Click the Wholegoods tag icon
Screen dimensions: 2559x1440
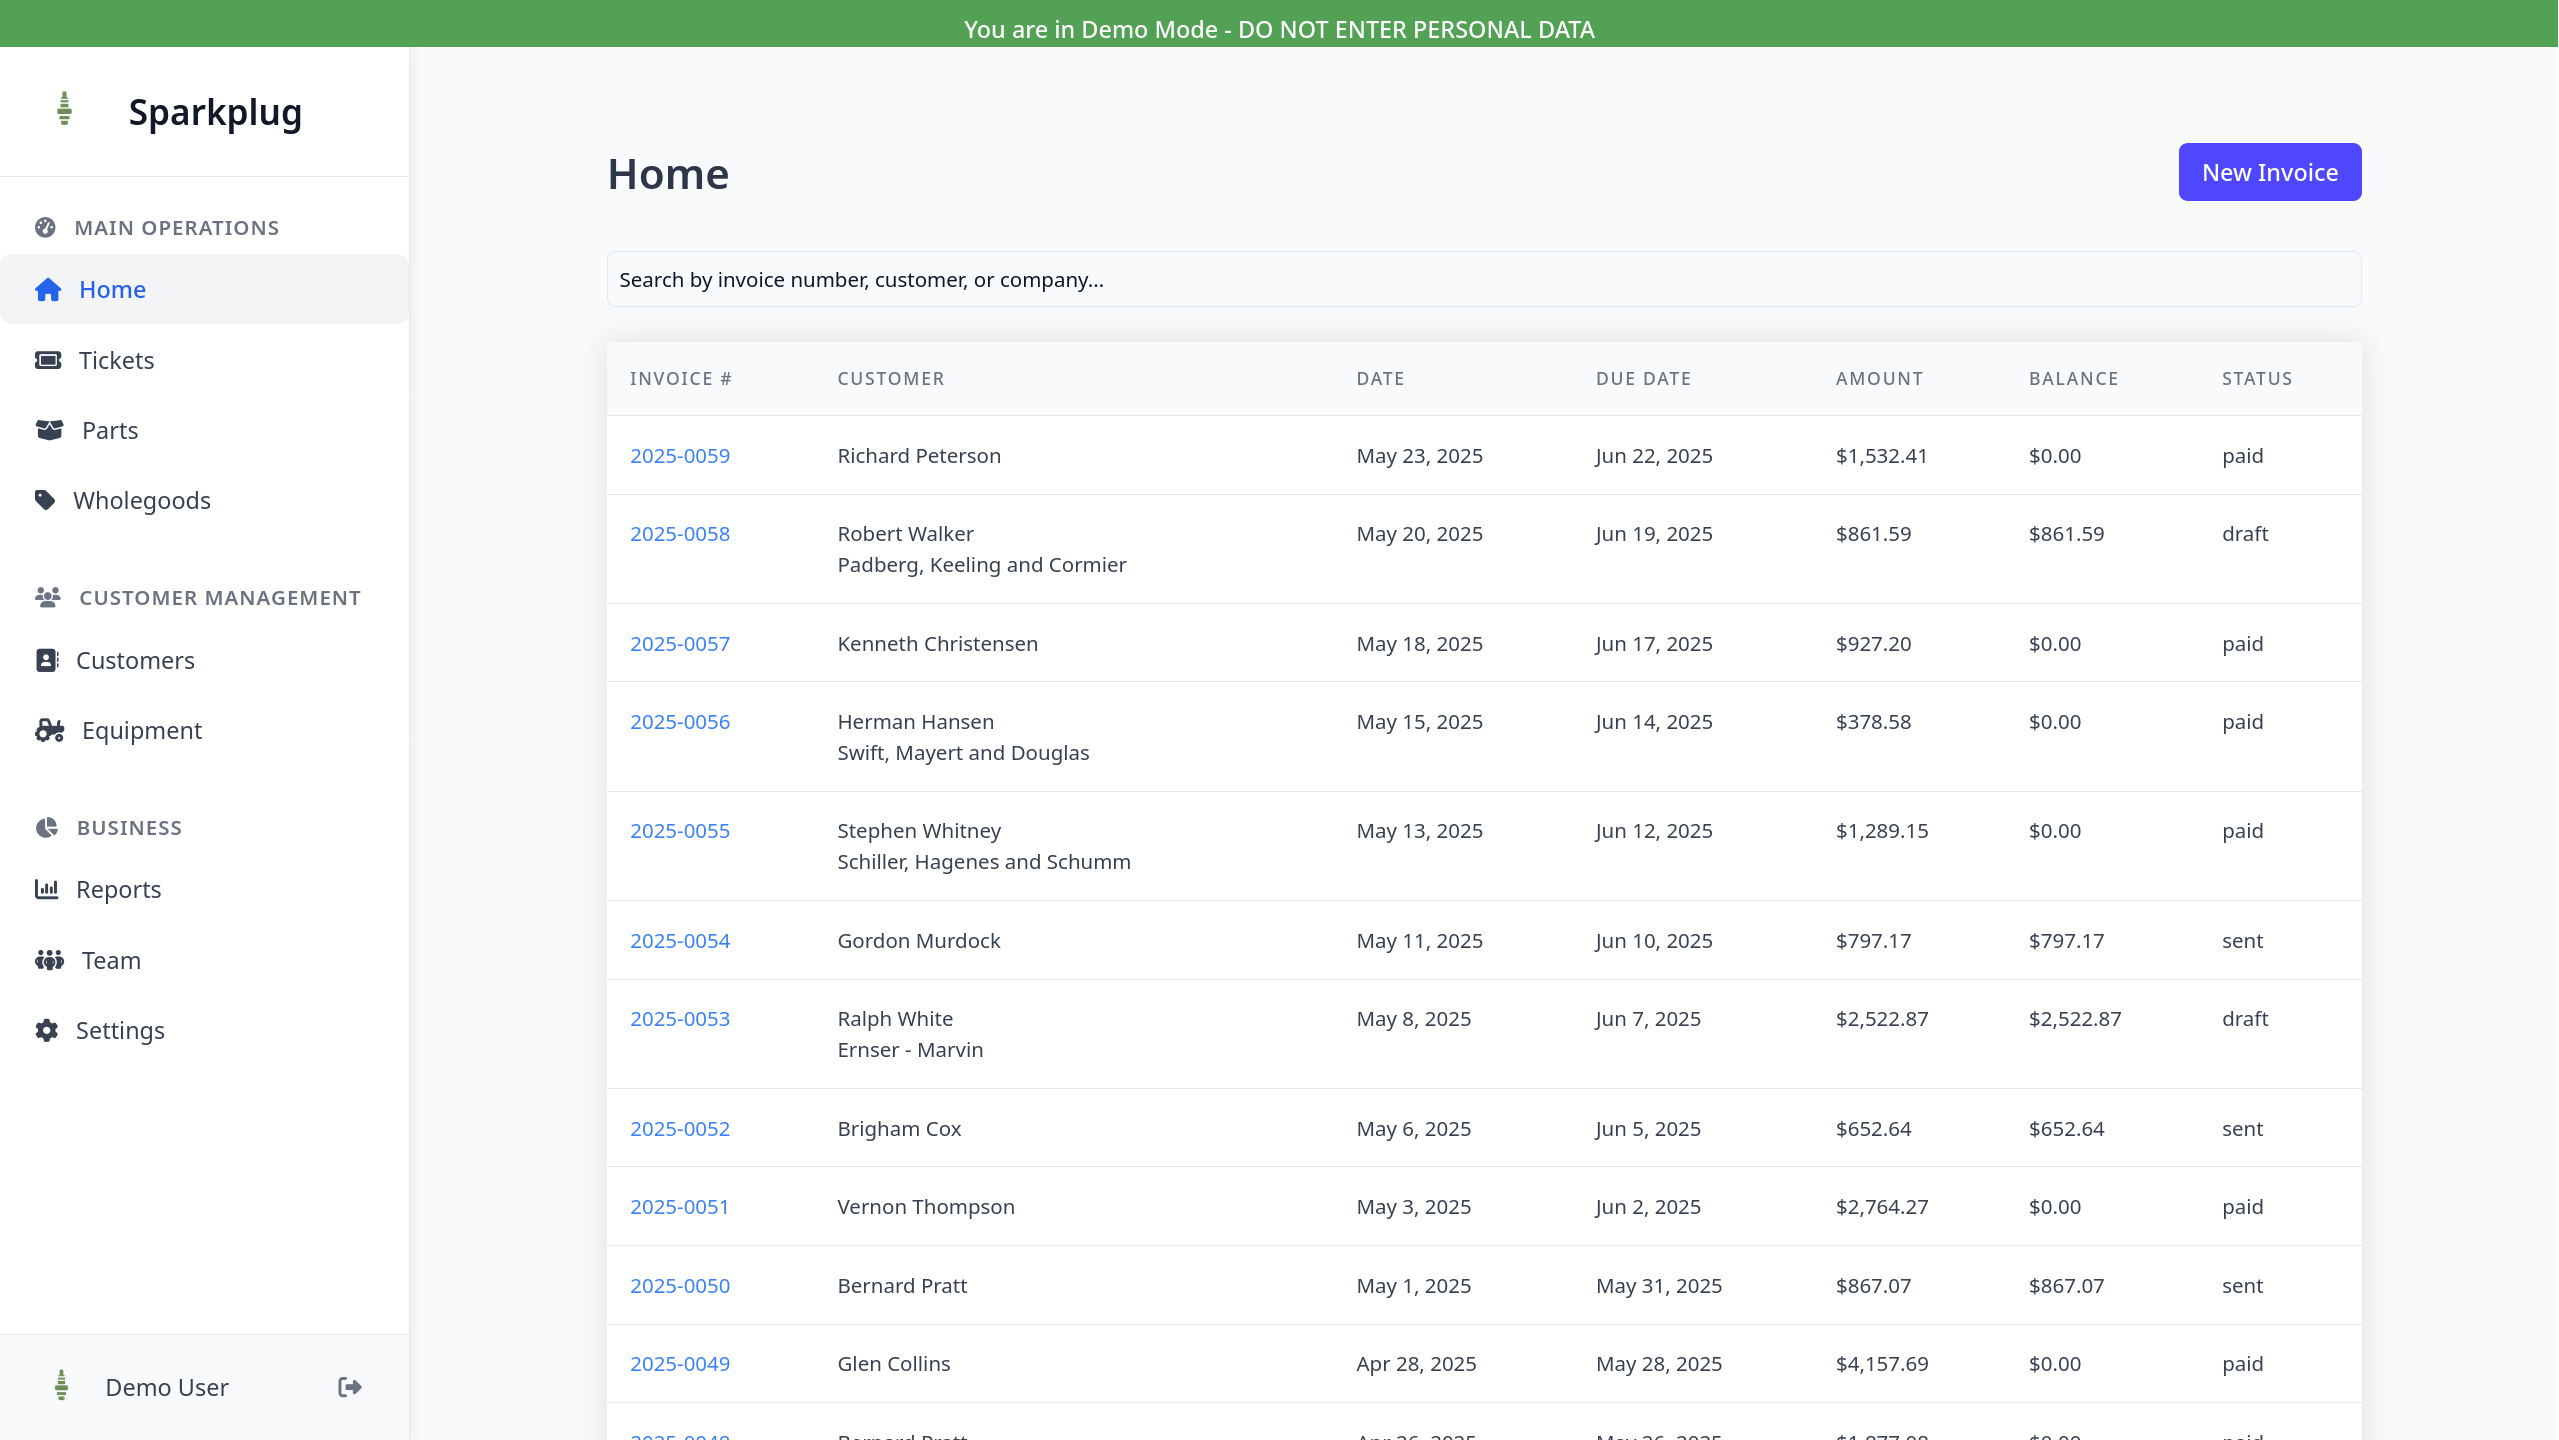tap(45, 499)
